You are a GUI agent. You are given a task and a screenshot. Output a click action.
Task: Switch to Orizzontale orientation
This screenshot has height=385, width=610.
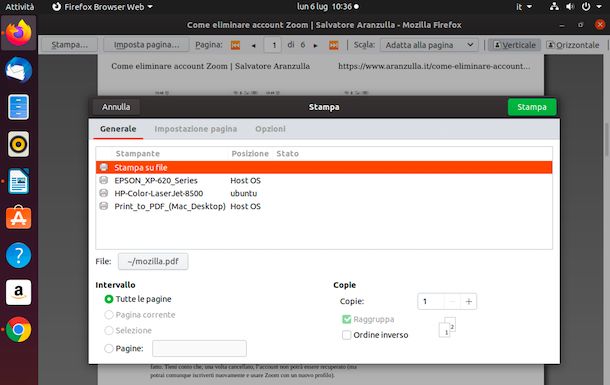[573, 45]
